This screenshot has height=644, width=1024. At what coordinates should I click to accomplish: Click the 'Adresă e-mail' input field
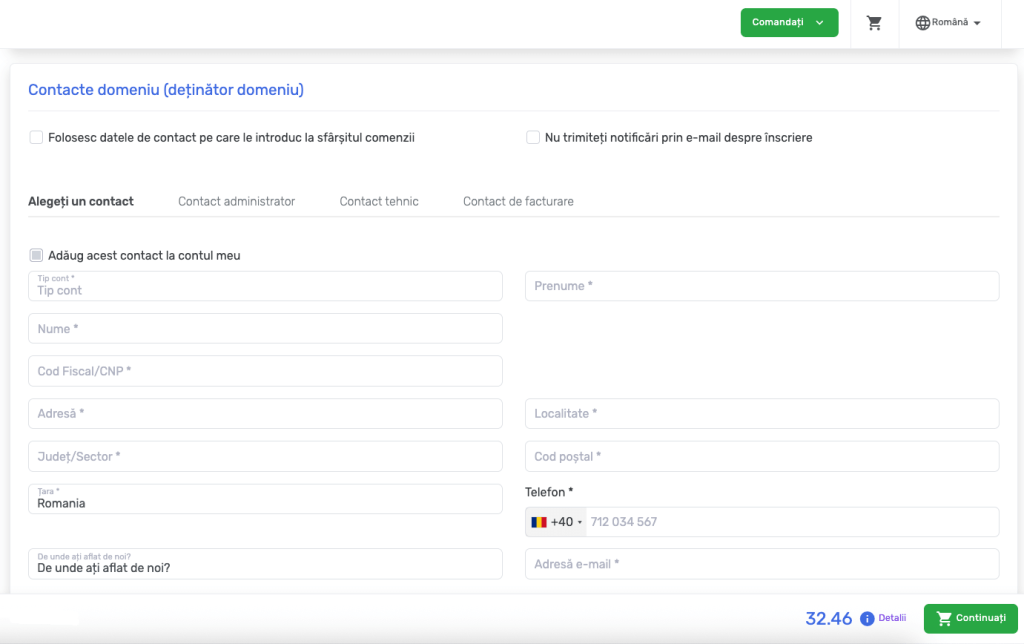762,563
